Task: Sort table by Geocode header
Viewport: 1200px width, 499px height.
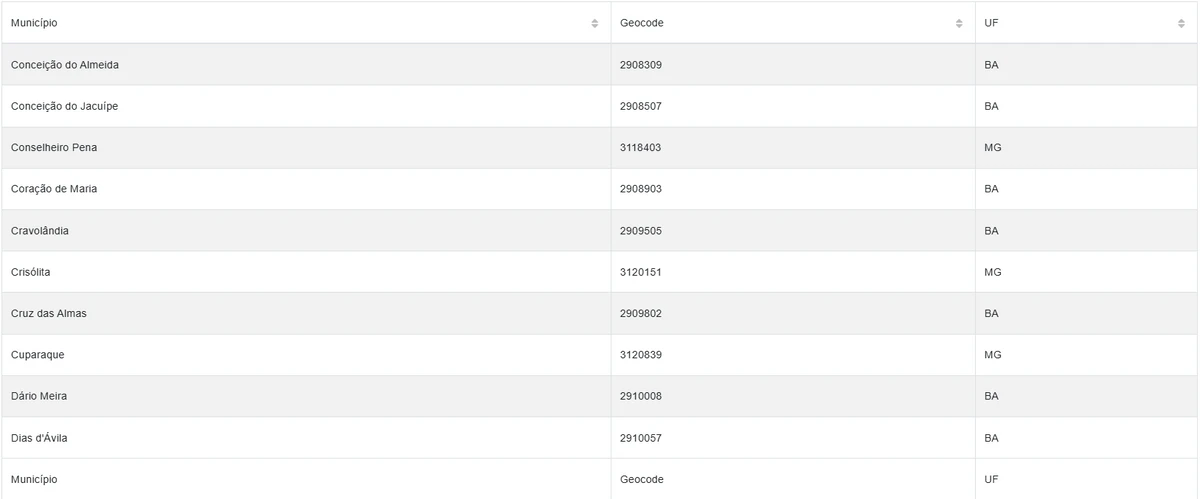Action: click(x=642, y=23)
